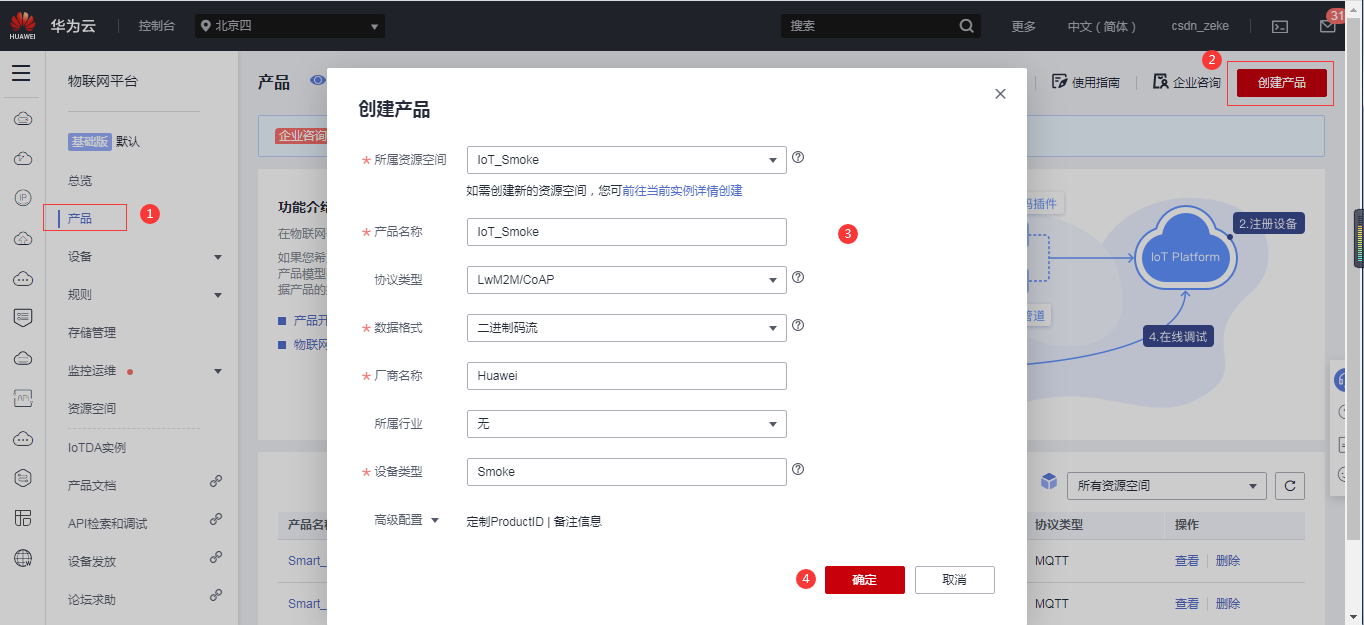Open 使用指南 link
The width and height of the screenshot is (1364, 625).
1086,82
